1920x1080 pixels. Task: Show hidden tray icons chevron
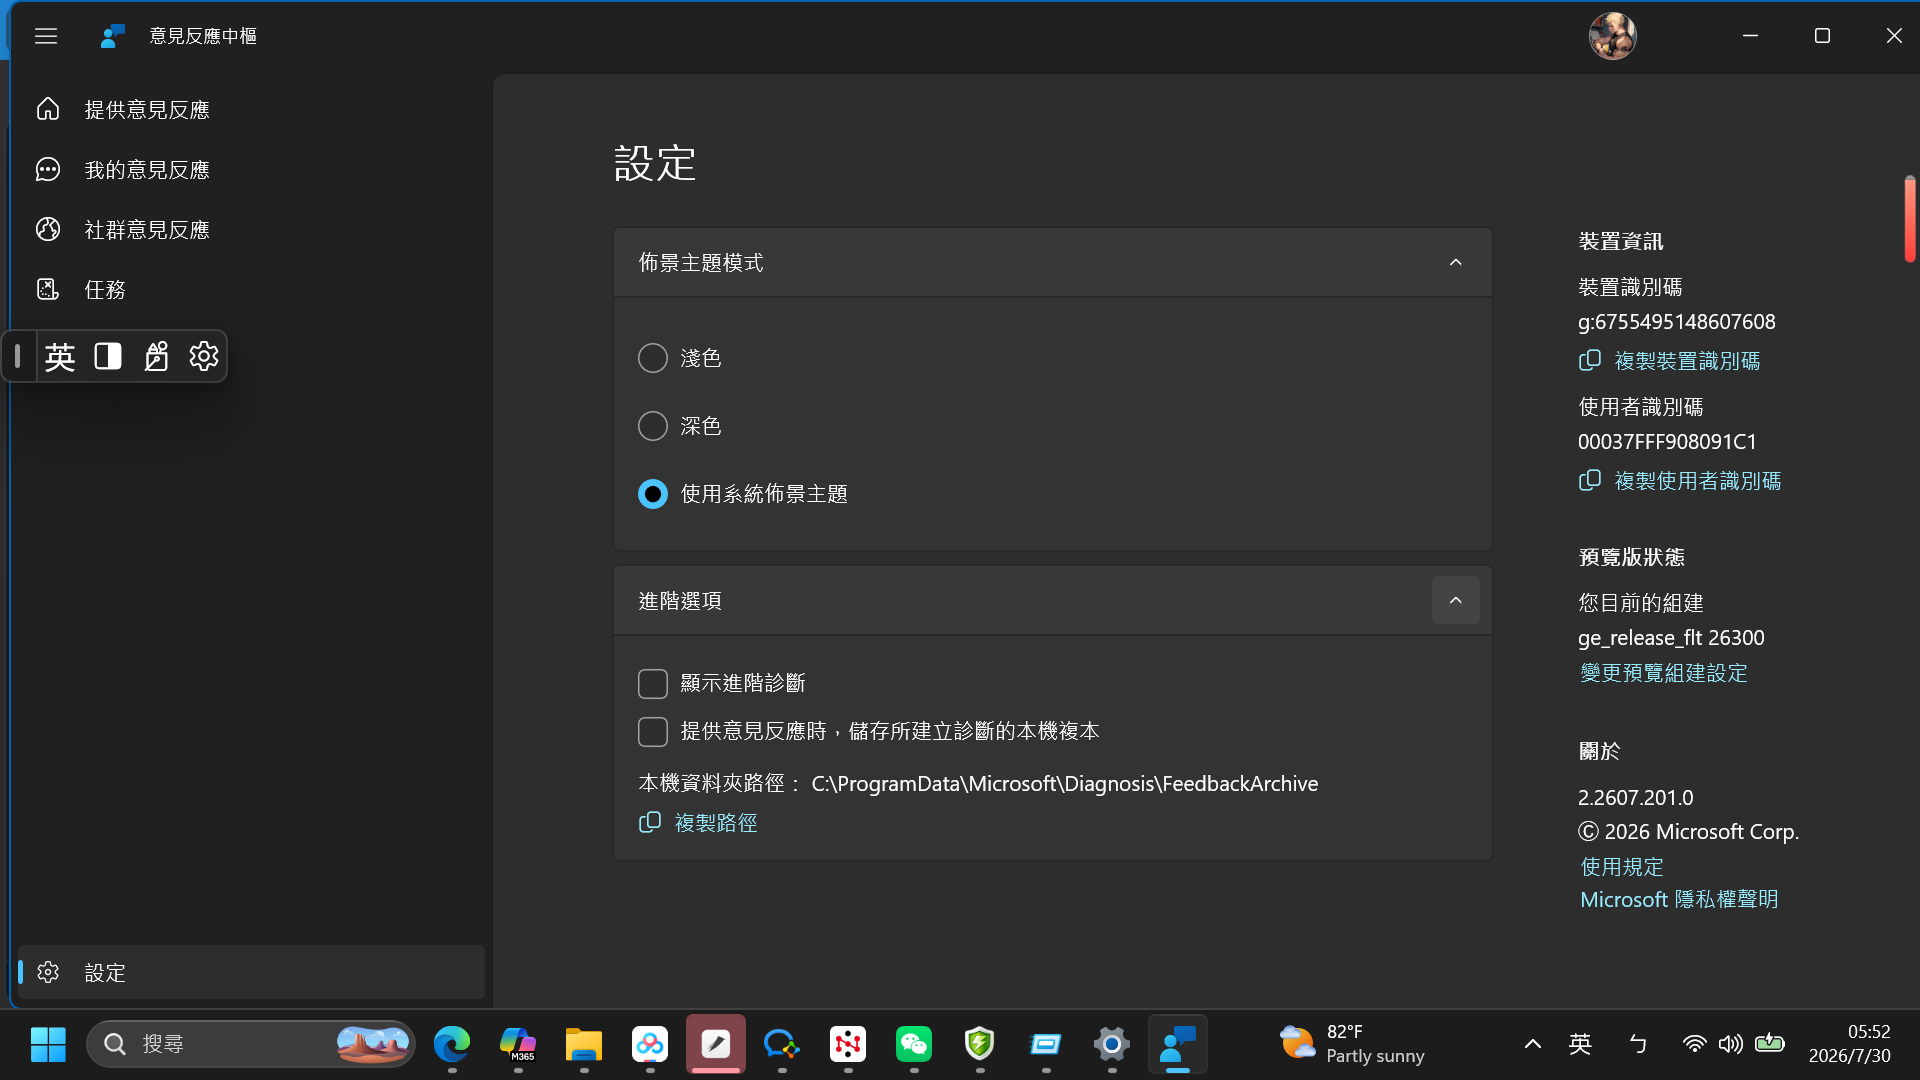(1532, 1044)
